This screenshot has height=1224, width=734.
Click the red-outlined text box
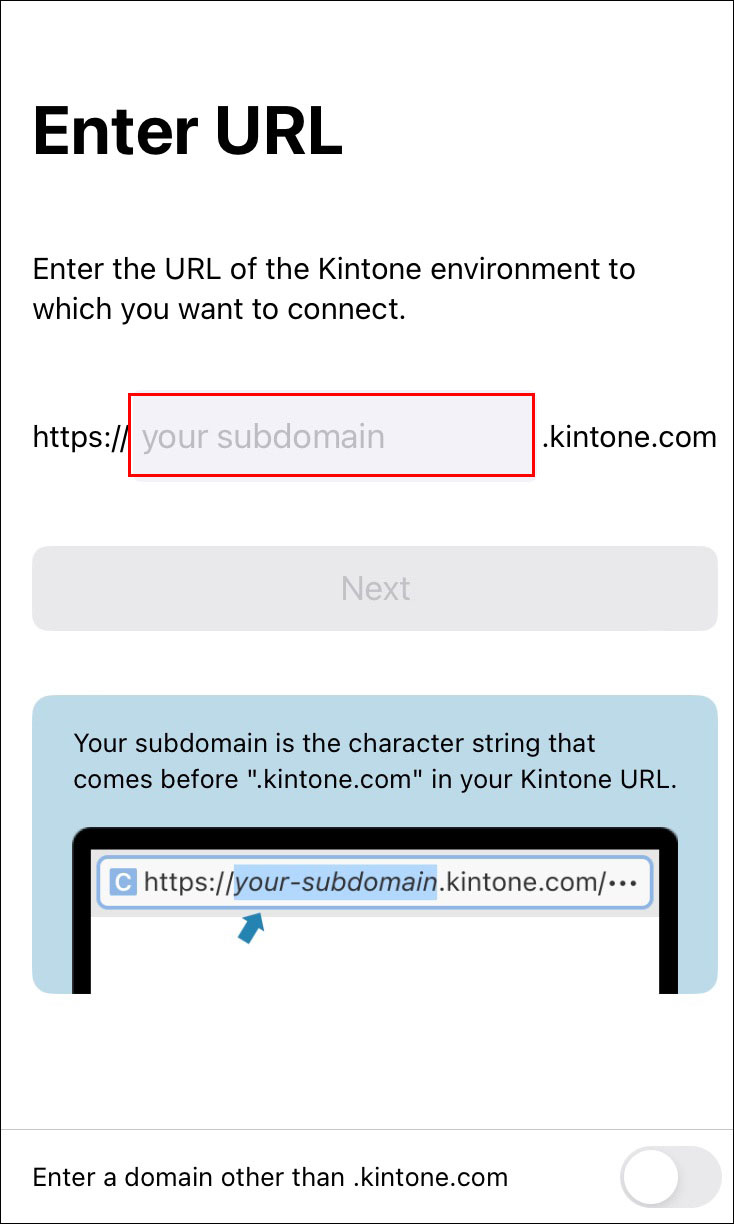[x=330, y=436]
